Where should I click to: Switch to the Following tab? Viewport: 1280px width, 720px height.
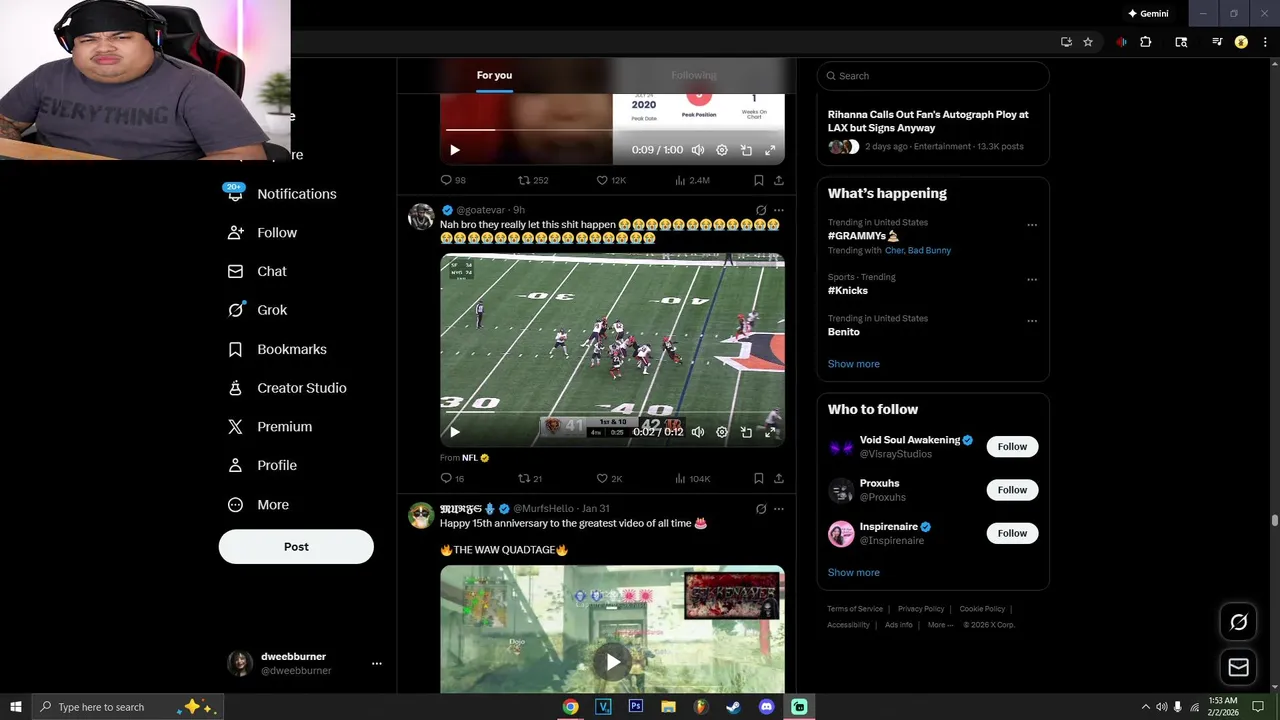(694, 75)
